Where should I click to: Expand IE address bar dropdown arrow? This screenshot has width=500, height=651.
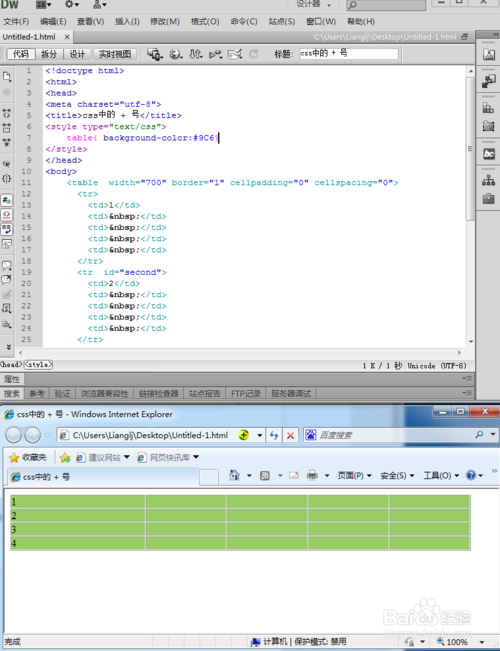[x=260, y=436]
